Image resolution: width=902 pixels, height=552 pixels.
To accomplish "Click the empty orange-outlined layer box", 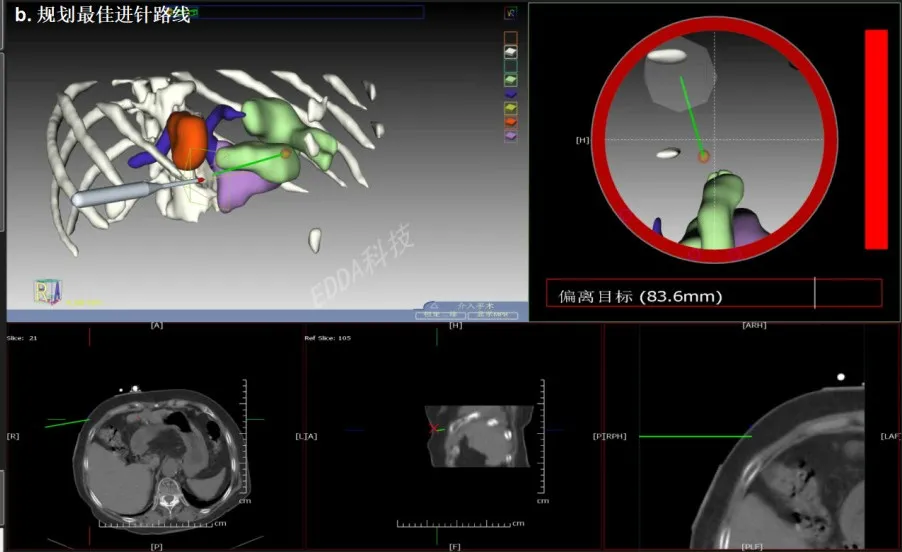I will (x=511, y=36).
